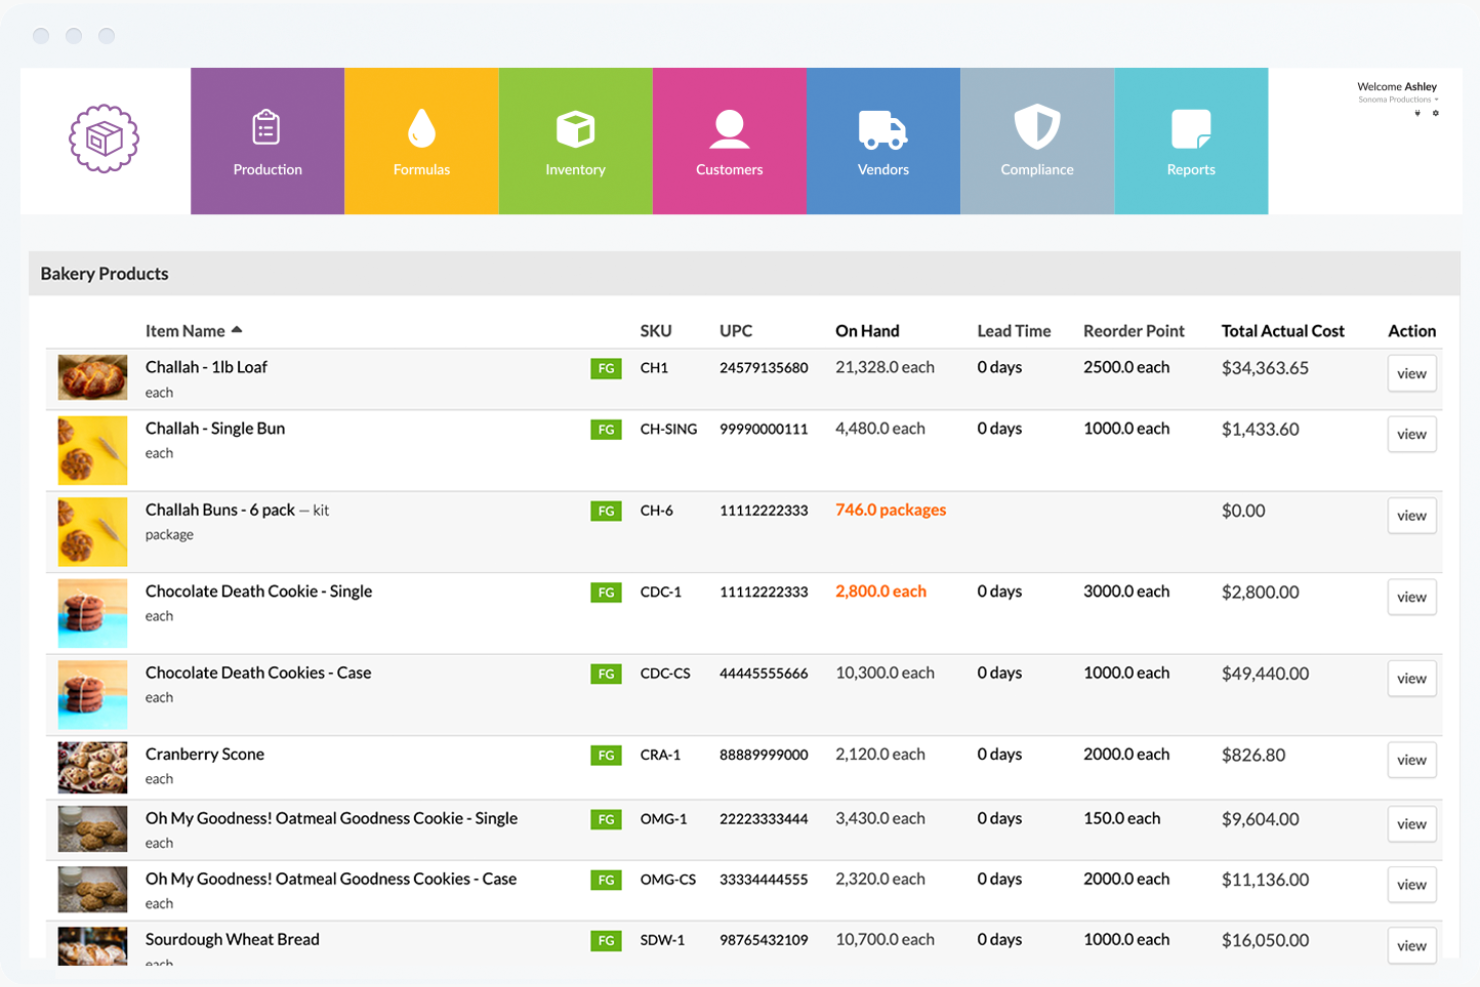Select the 21,328.0 each on-hand value
Viewport: 1480px width, 987px height.
pyautogui.click(x=885, y=367)
